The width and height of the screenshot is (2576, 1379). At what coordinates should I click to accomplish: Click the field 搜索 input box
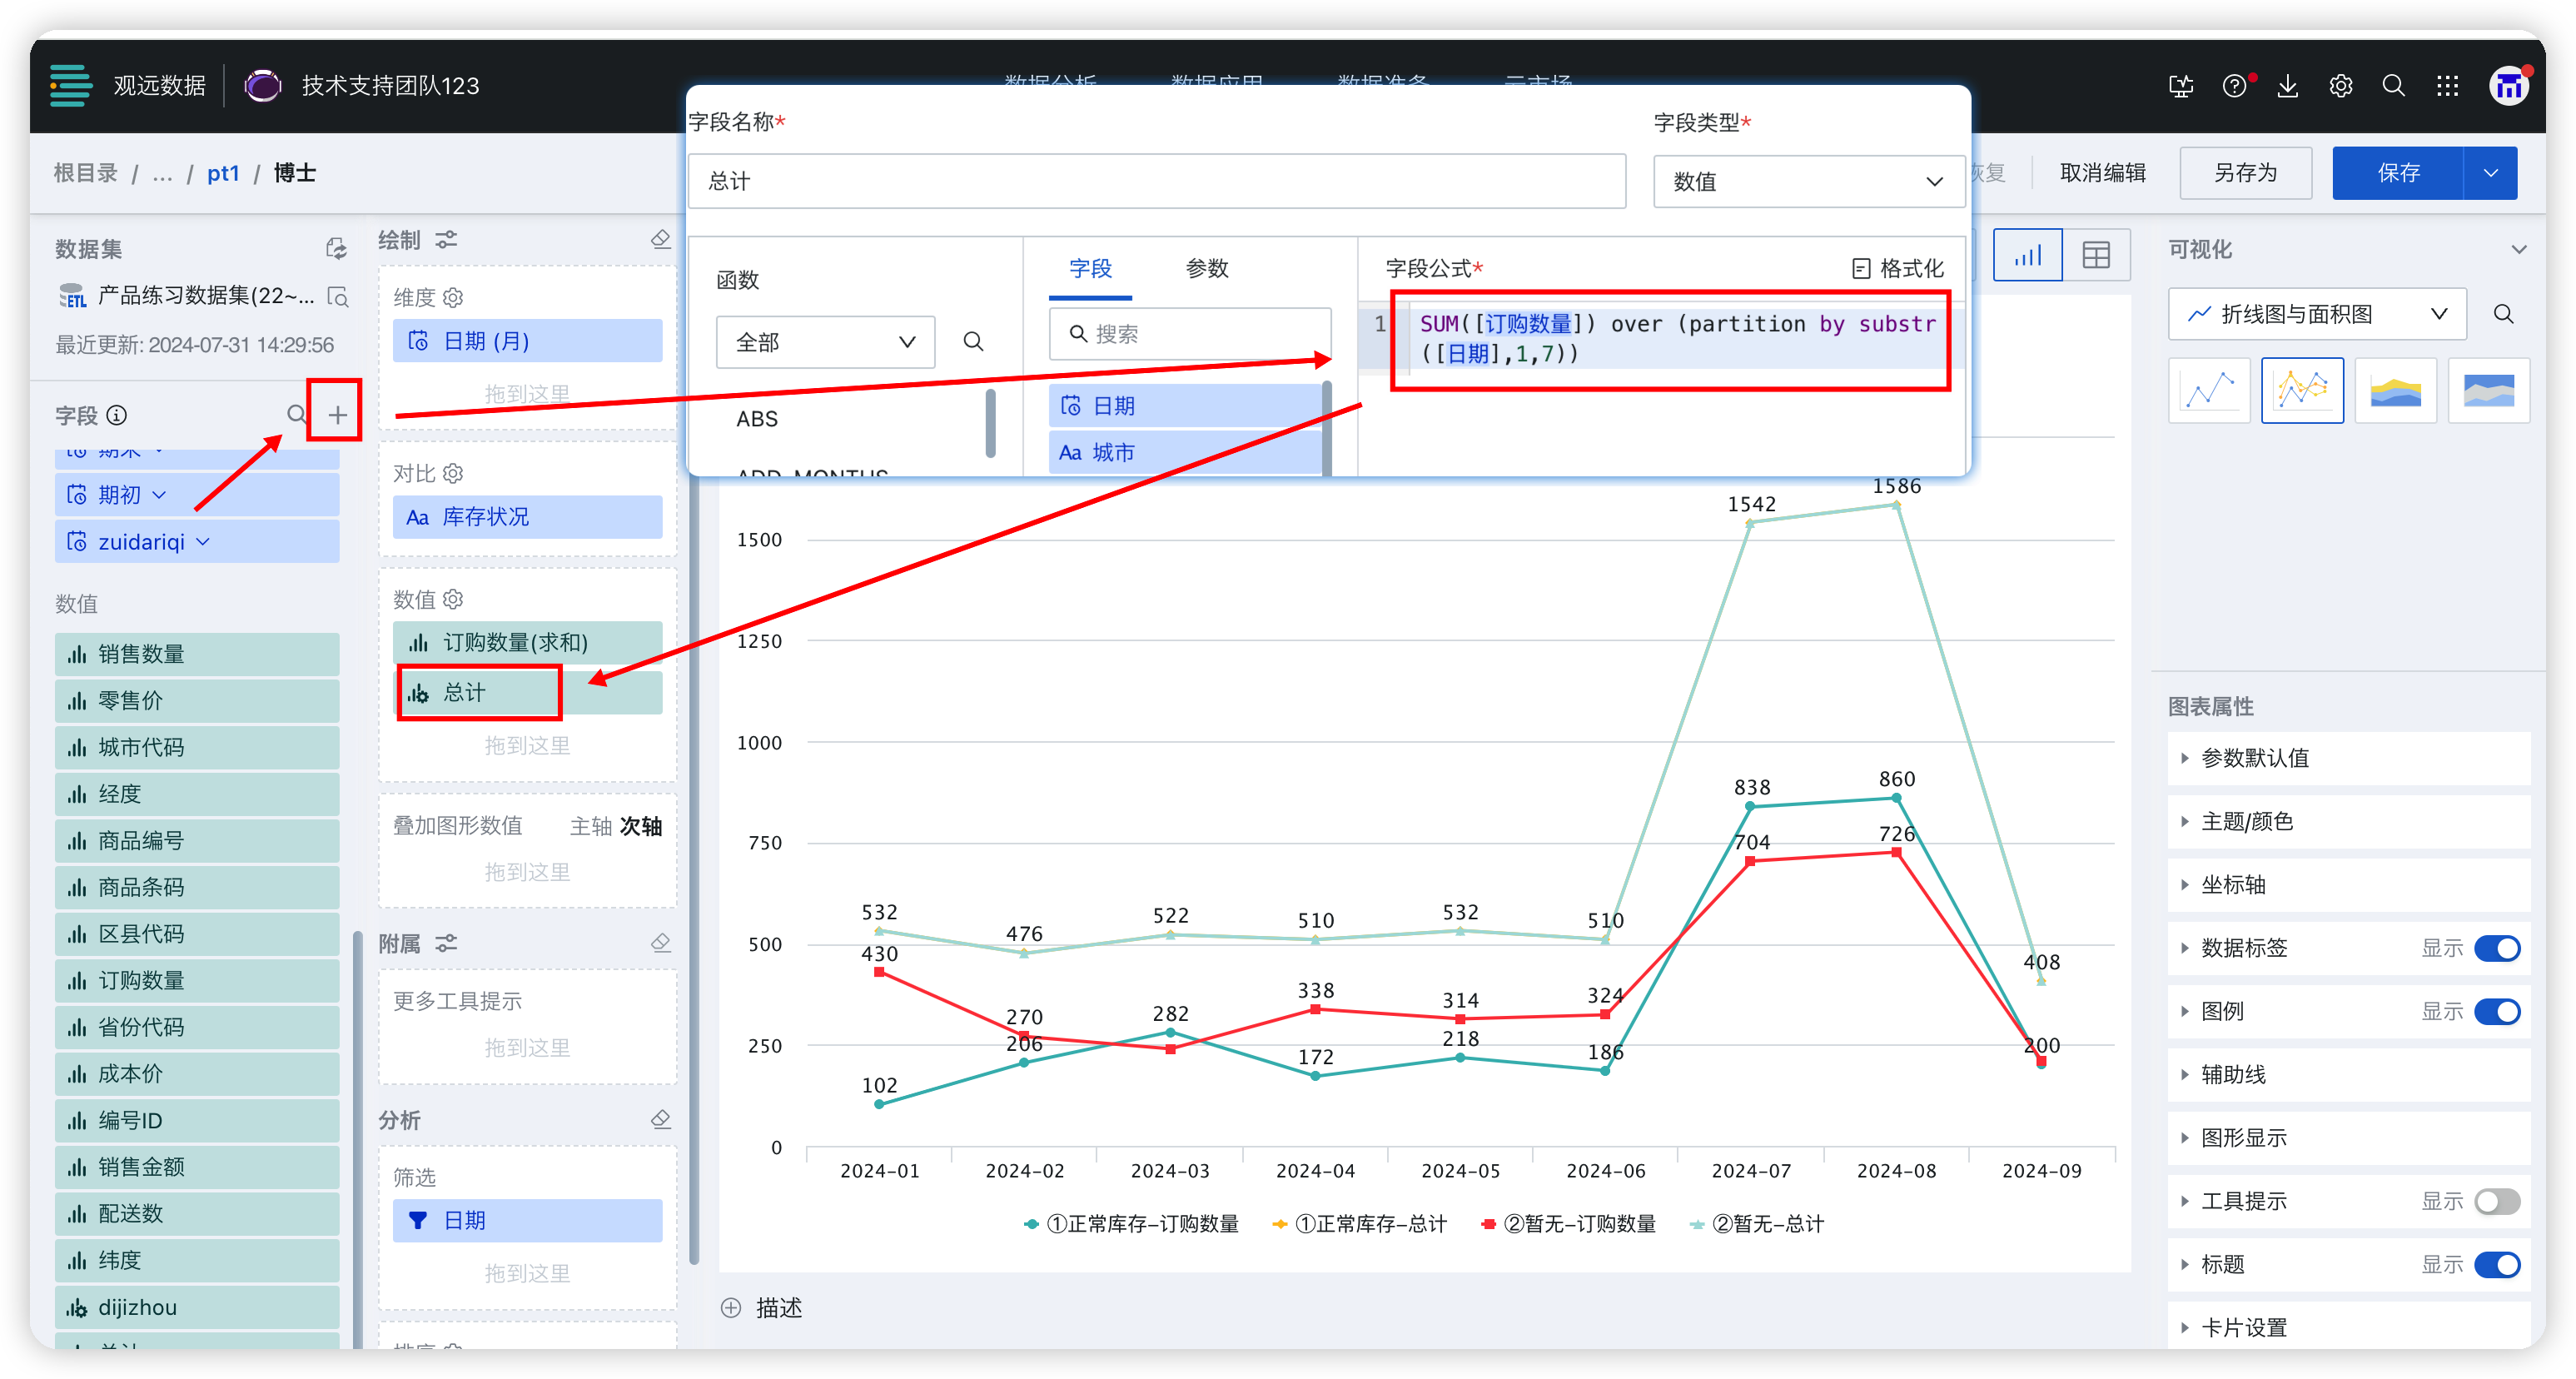(1190, 333)
